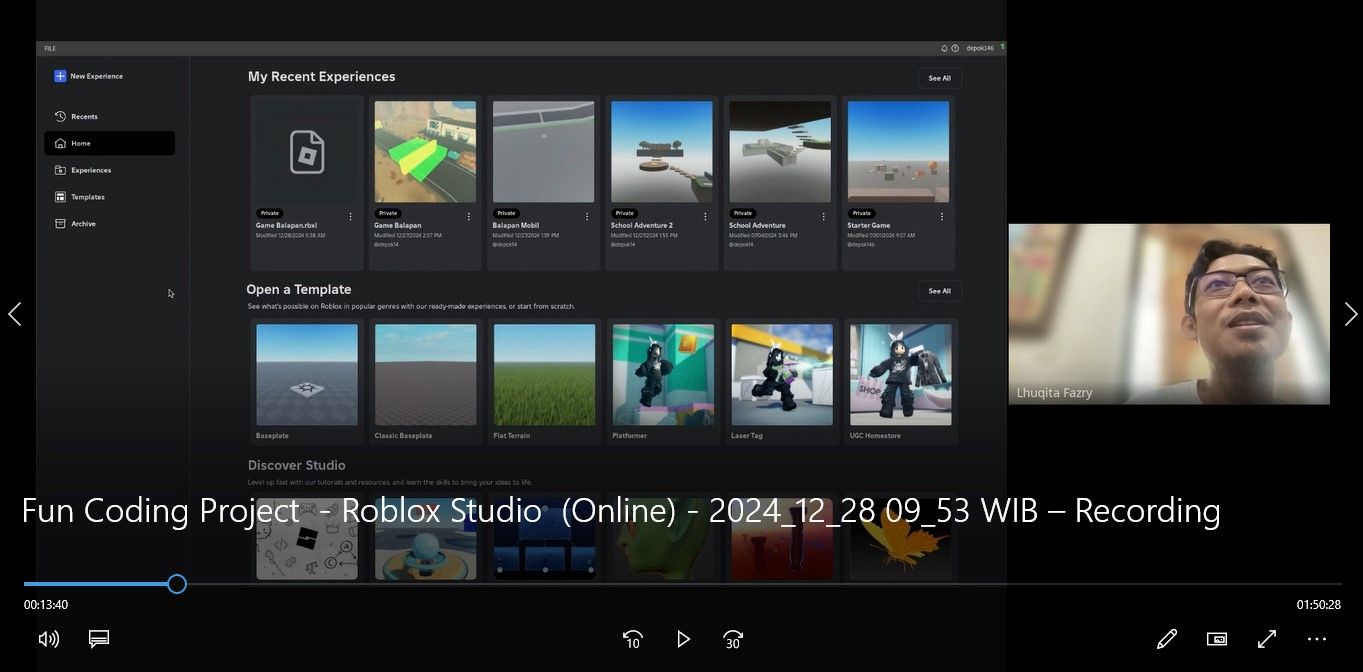
Task: Select Recents in the Studio sidebar
Action: pos(109,116)
